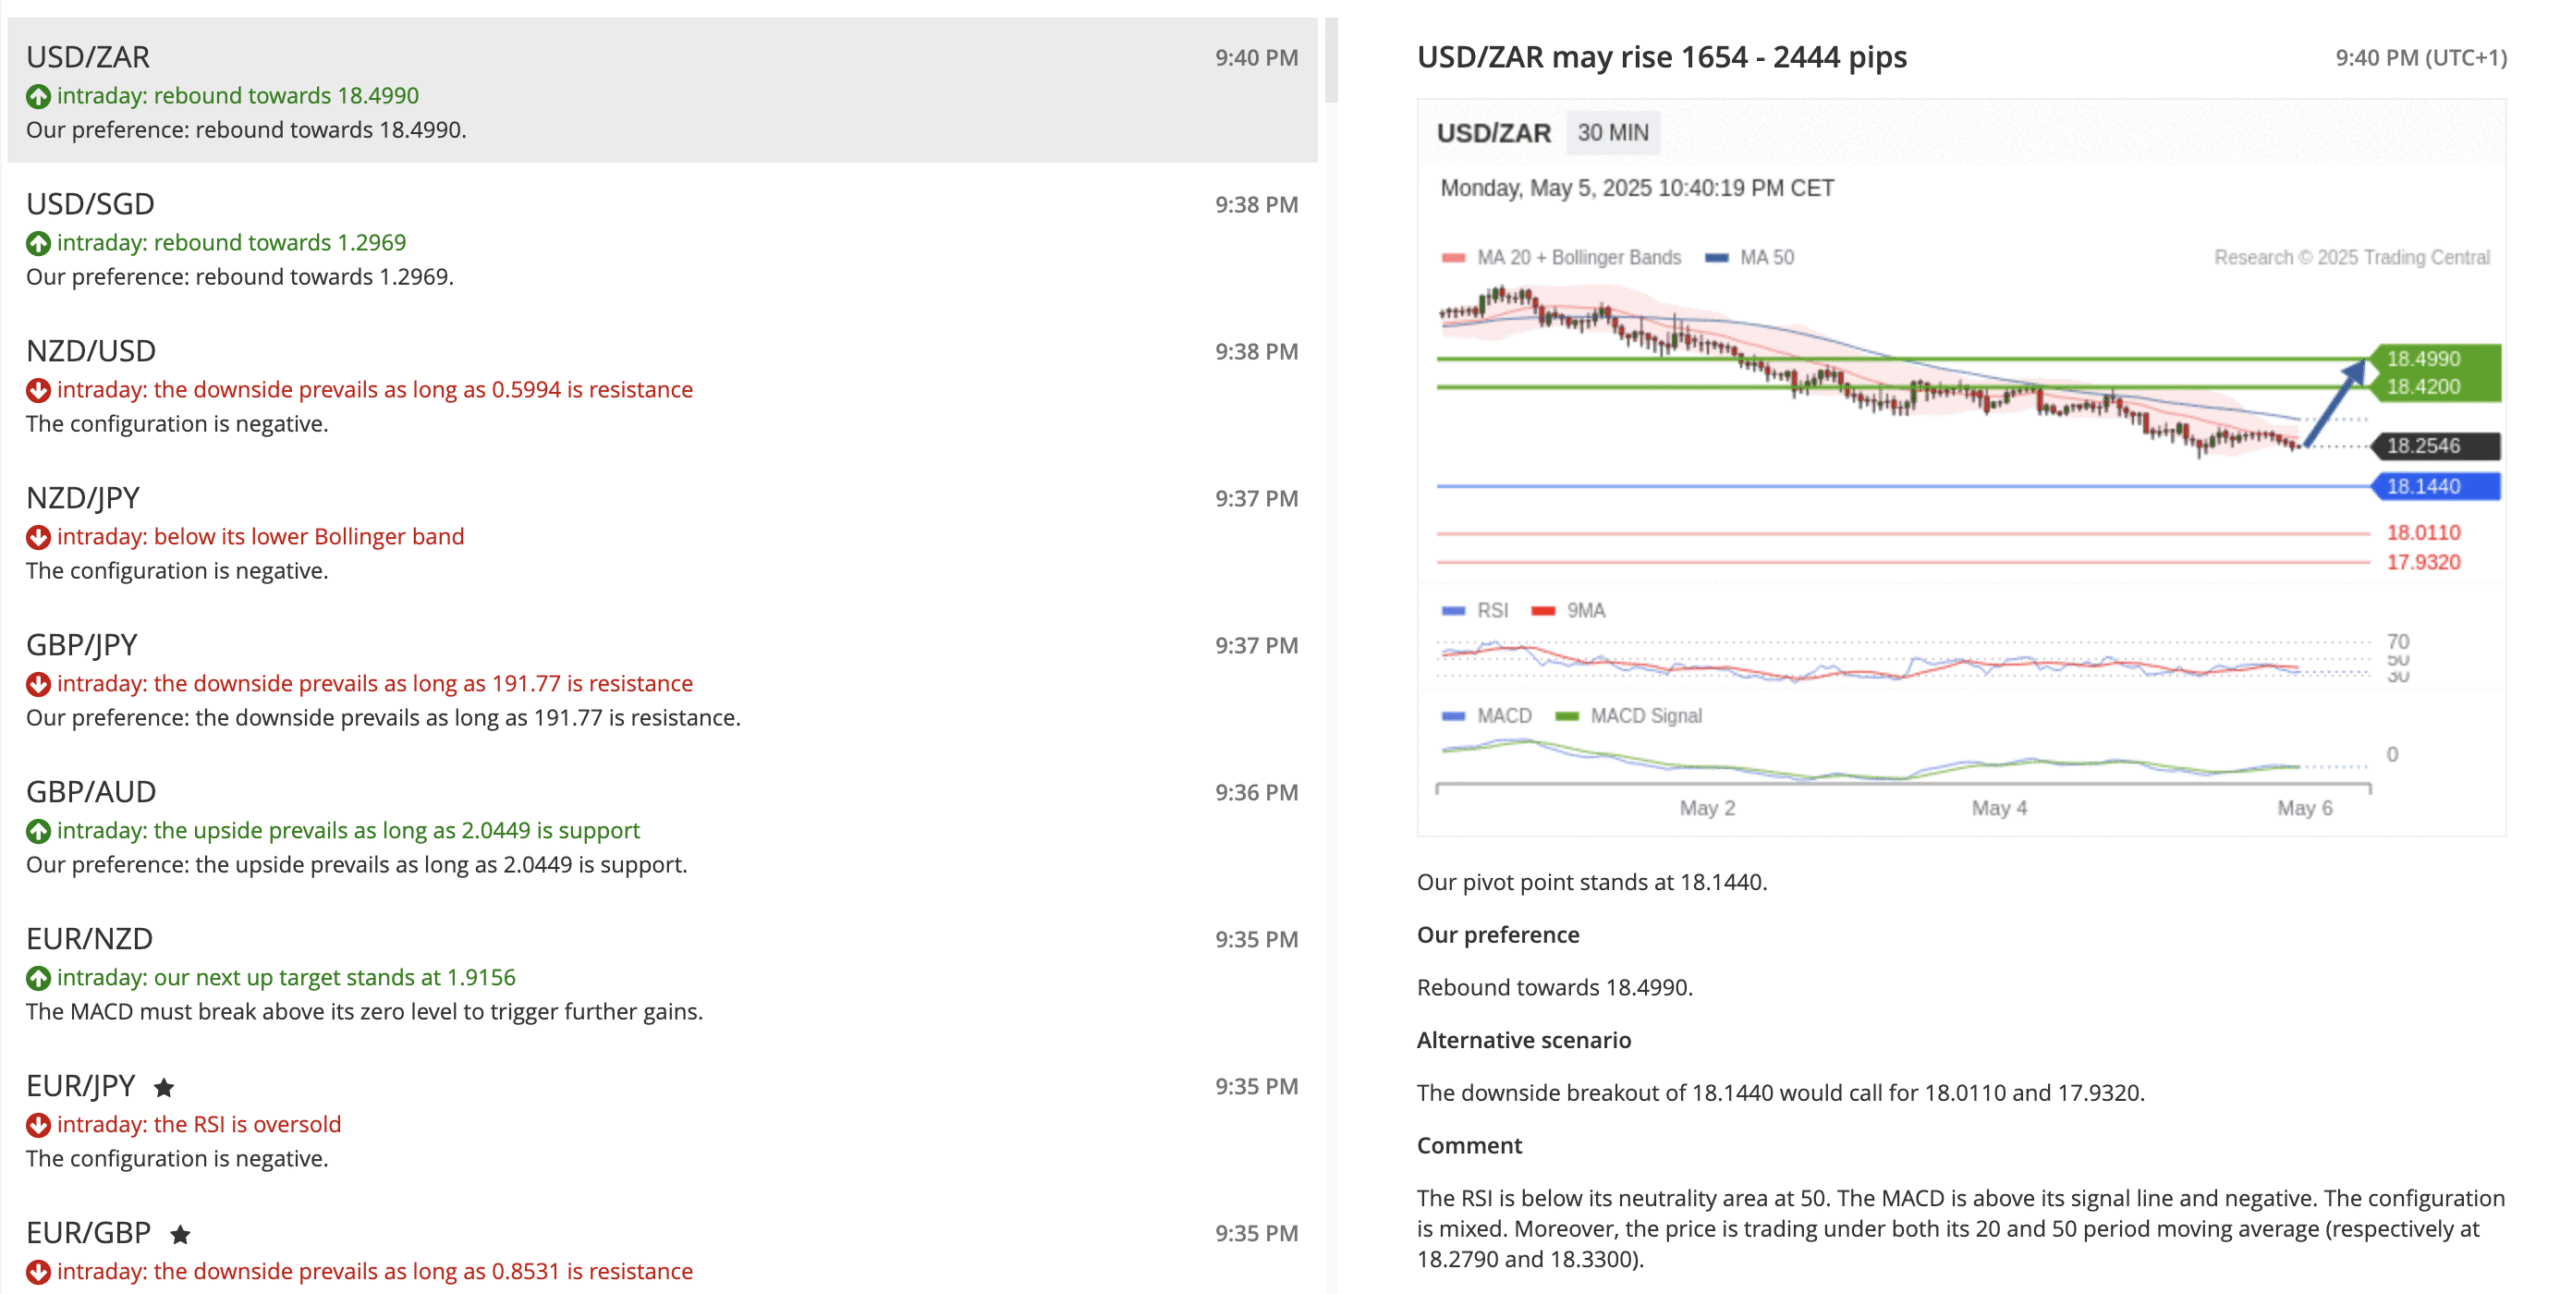This screenshot has width=2560, height=1294.
Task: Click the star icon next to EUR/GBP
Action: pos(180,1234)
